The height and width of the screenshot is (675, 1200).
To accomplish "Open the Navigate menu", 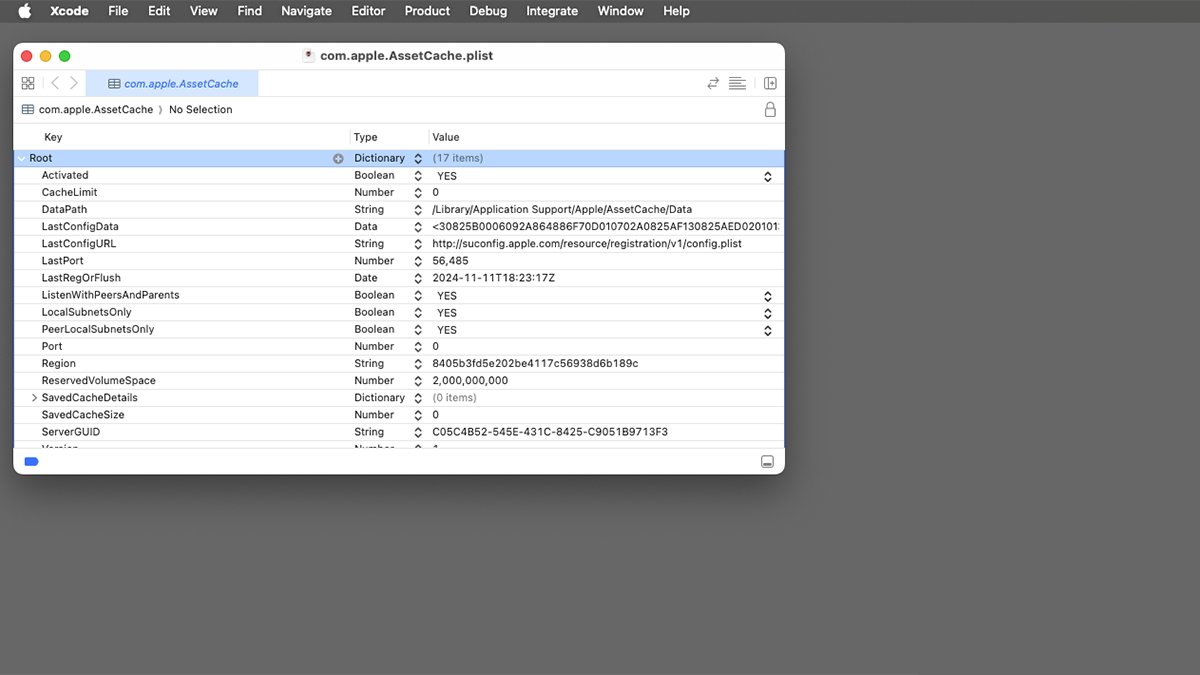I will pyautogui.click(x=306, y=11).
